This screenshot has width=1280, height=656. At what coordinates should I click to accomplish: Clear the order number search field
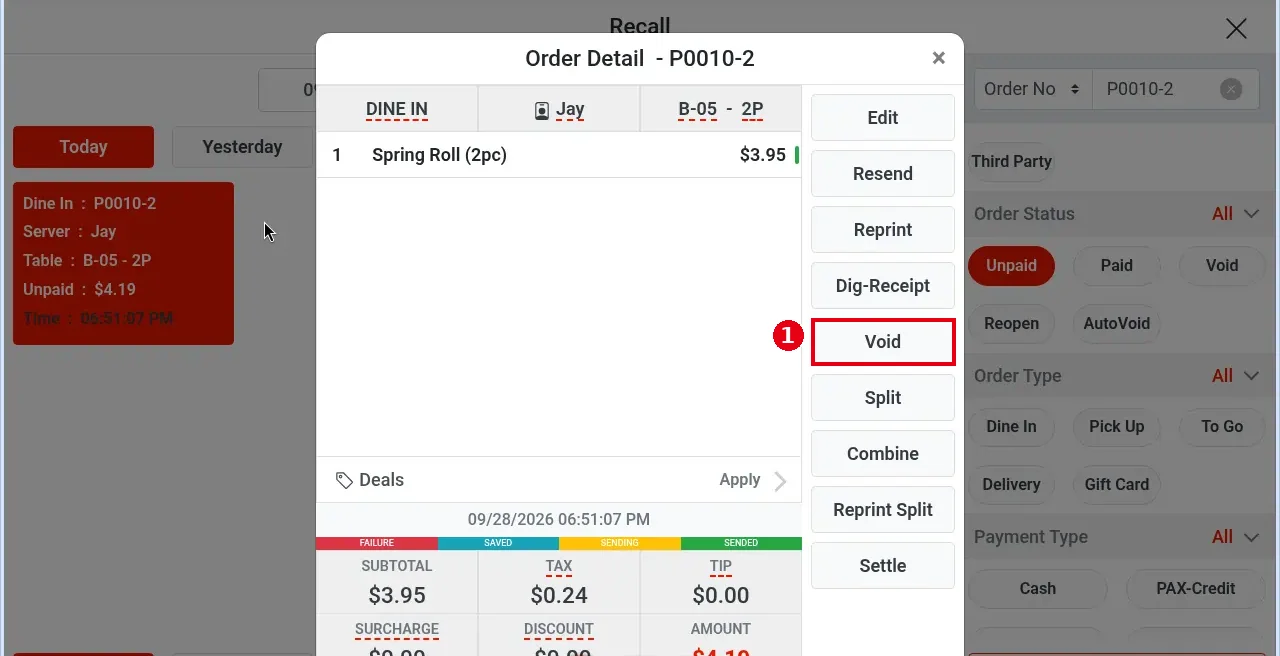1231,89
